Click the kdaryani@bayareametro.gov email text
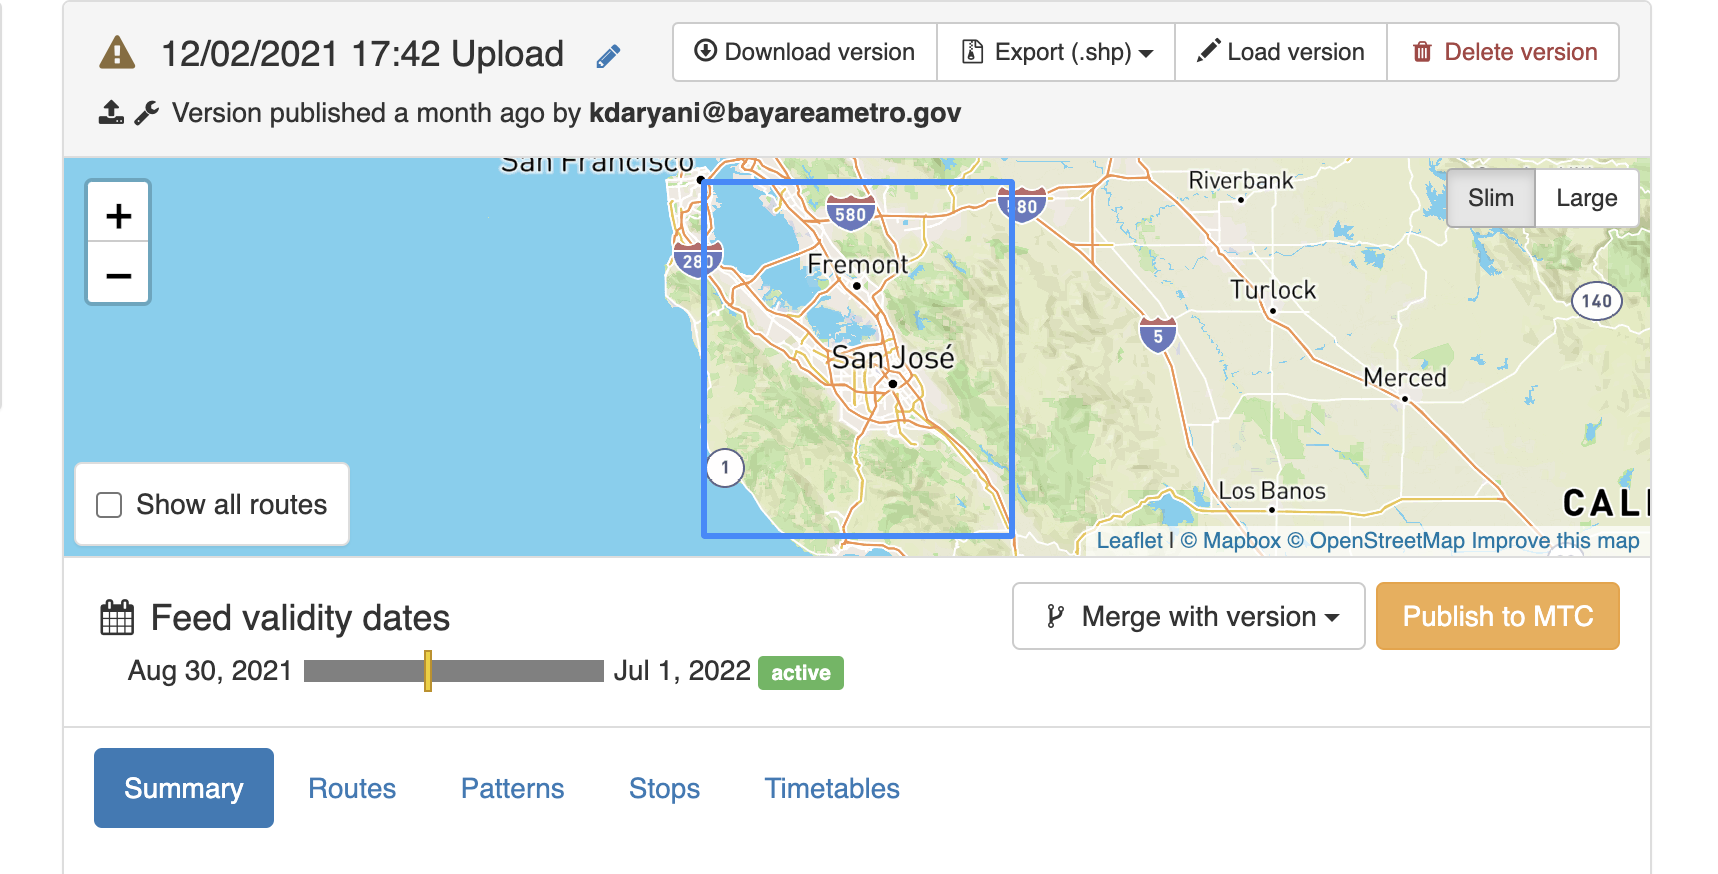The image size is (1718, 874). pyautogui.click(x=775, y=112)
